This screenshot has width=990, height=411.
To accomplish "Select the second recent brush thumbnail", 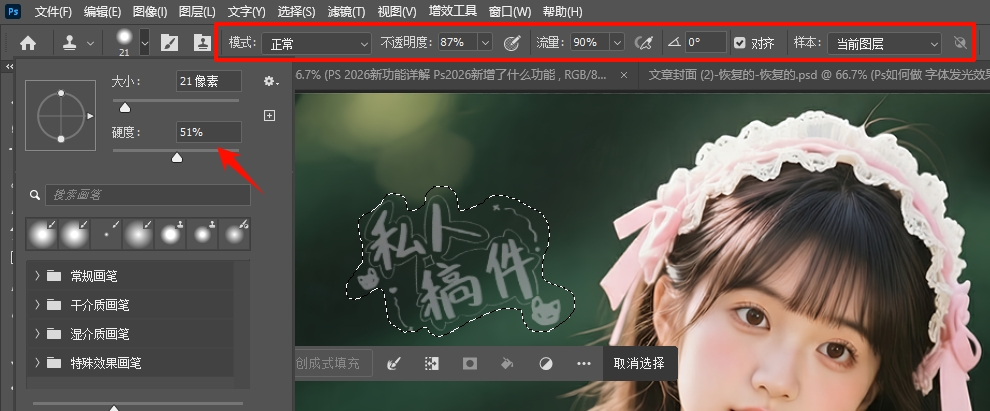I will point(75,234).
